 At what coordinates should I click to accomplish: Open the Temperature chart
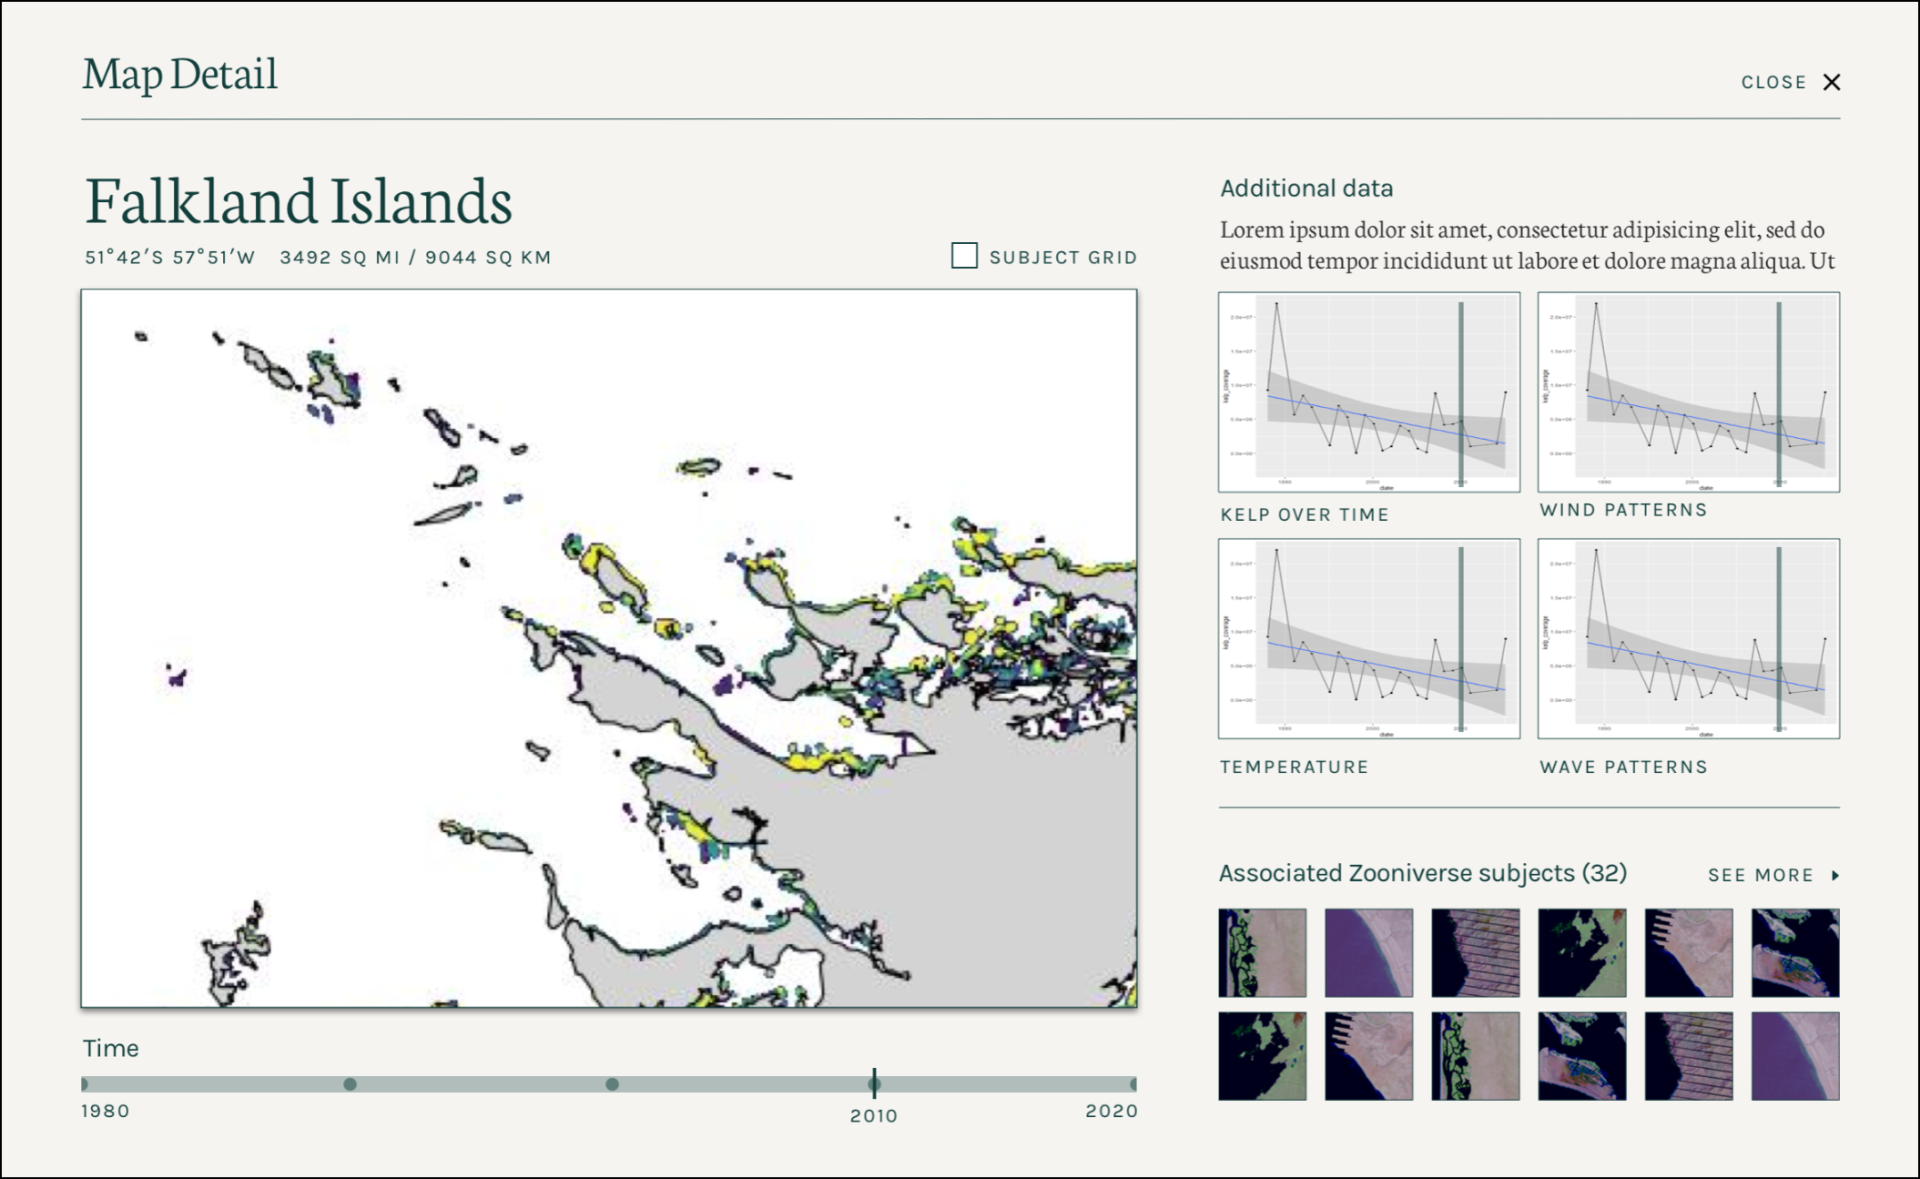click(1368, 639)
